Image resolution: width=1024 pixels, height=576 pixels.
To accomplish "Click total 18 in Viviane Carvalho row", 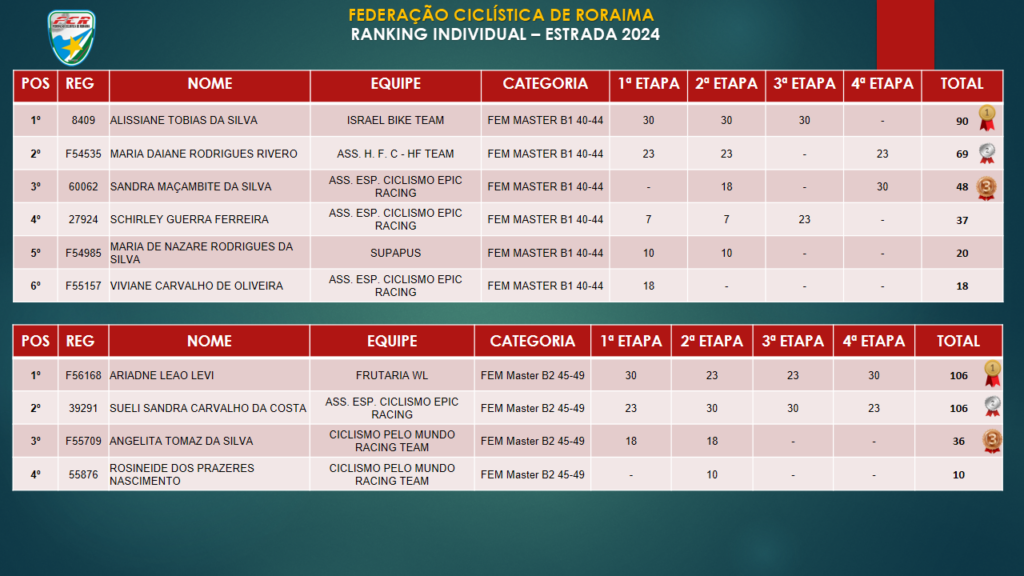I will (x=962, y=287).
